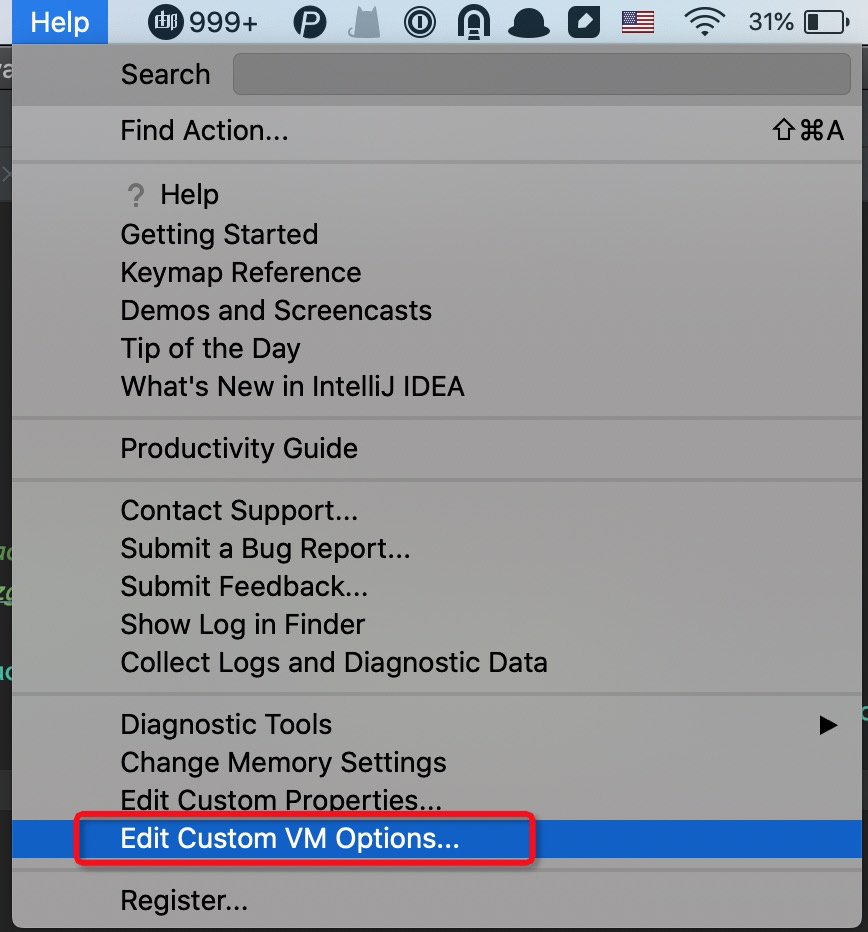
Task: Open Getting Started
Action: tap(437, 234)
